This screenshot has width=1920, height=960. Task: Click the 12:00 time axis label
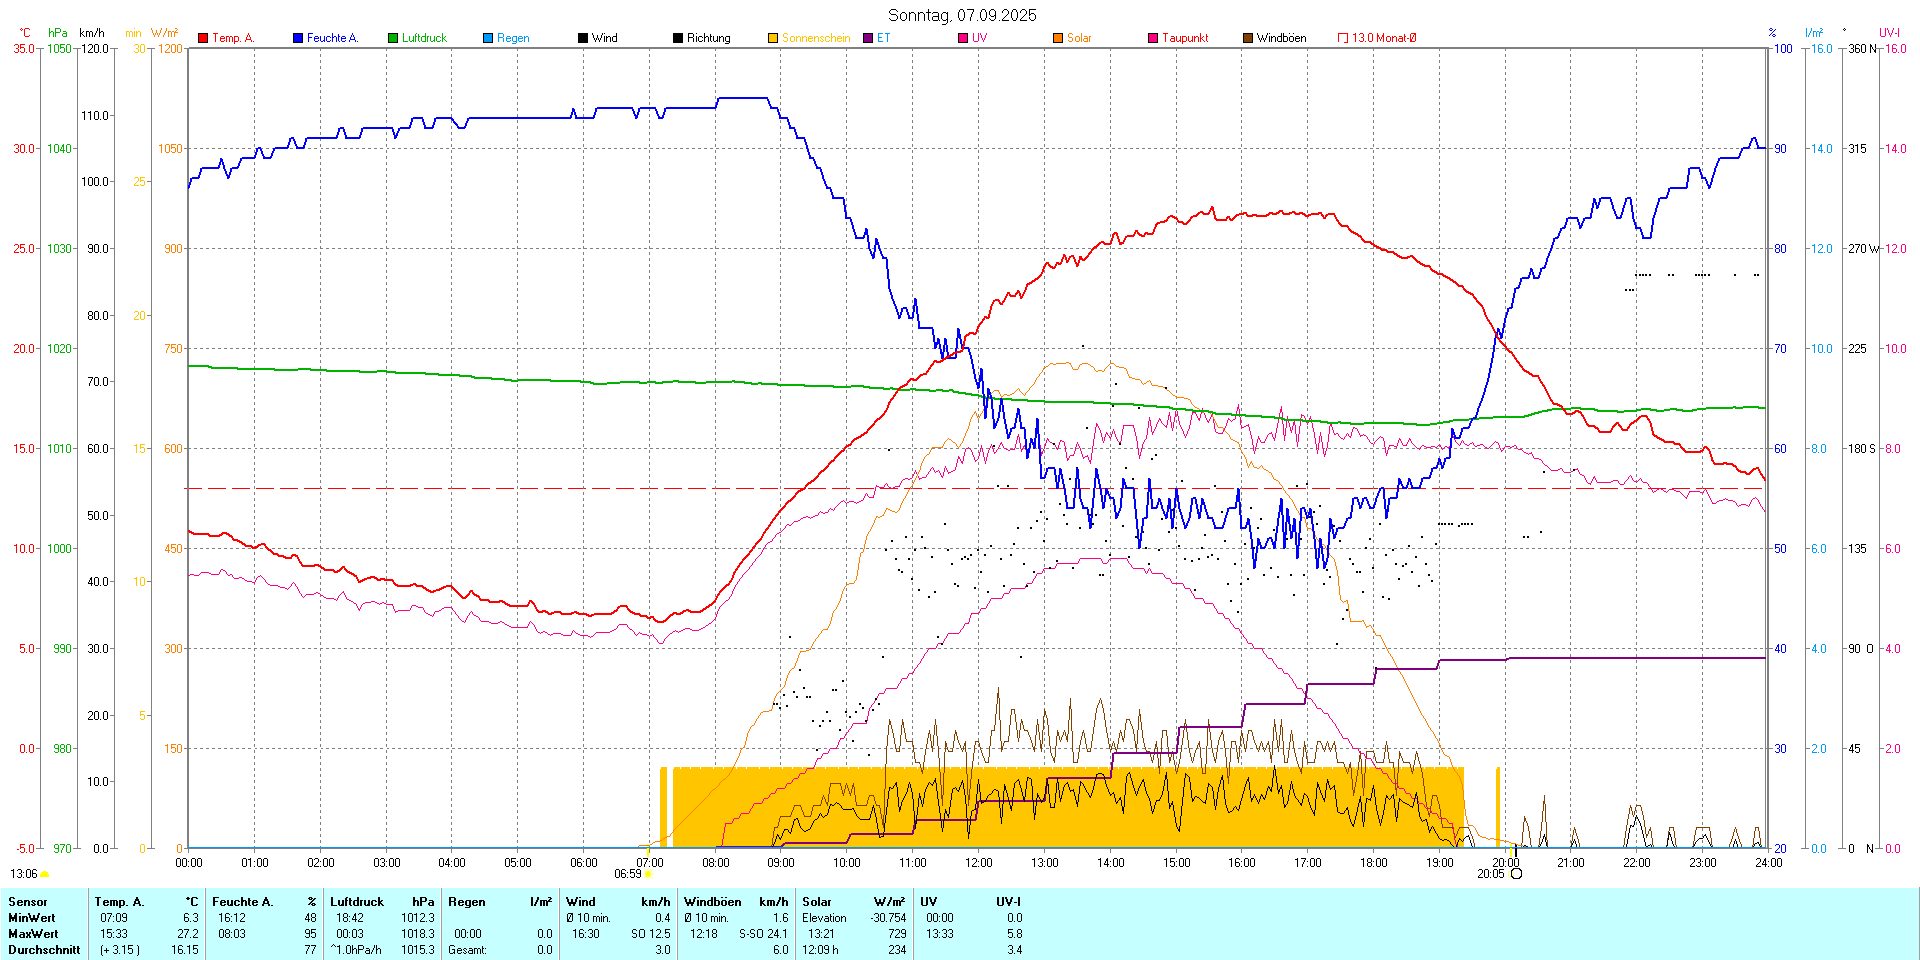(978, 863)
